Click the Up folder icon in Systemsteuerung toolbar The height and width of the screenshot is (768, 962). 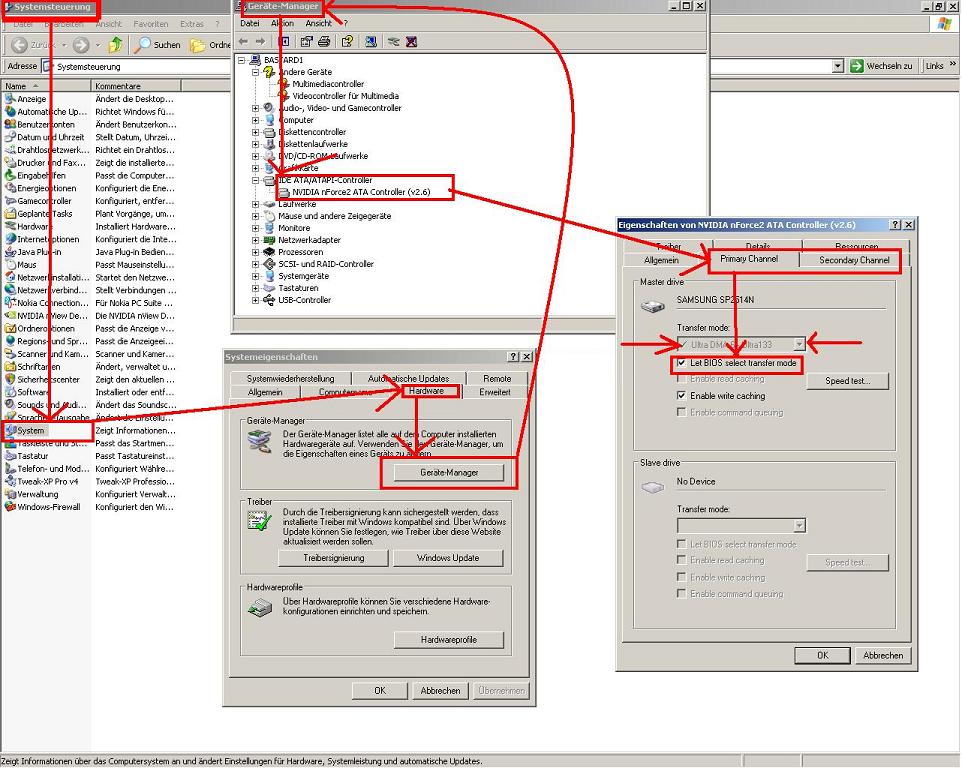115,45
